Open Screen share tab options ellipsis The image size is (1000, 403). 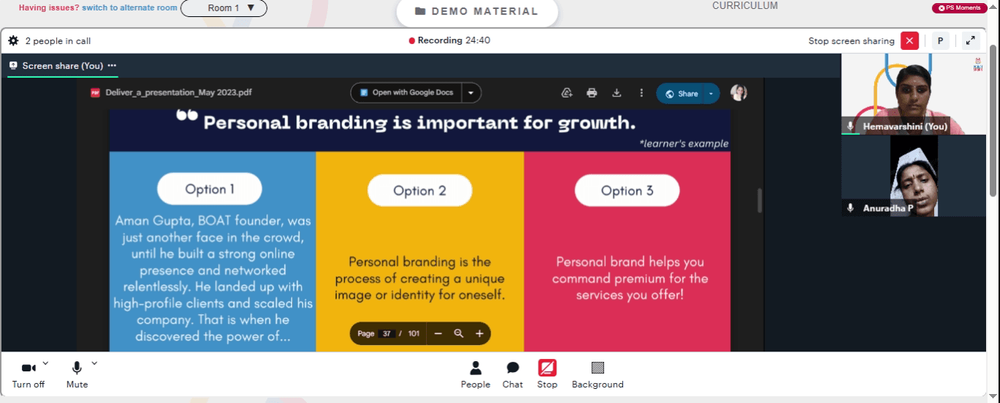(x=112, y=66)
